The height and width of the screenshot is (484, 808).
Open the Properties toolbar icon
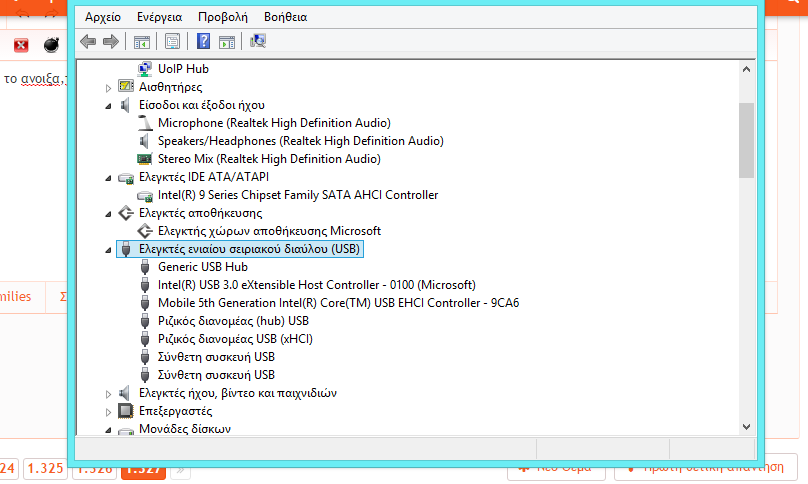coord(172,42)
